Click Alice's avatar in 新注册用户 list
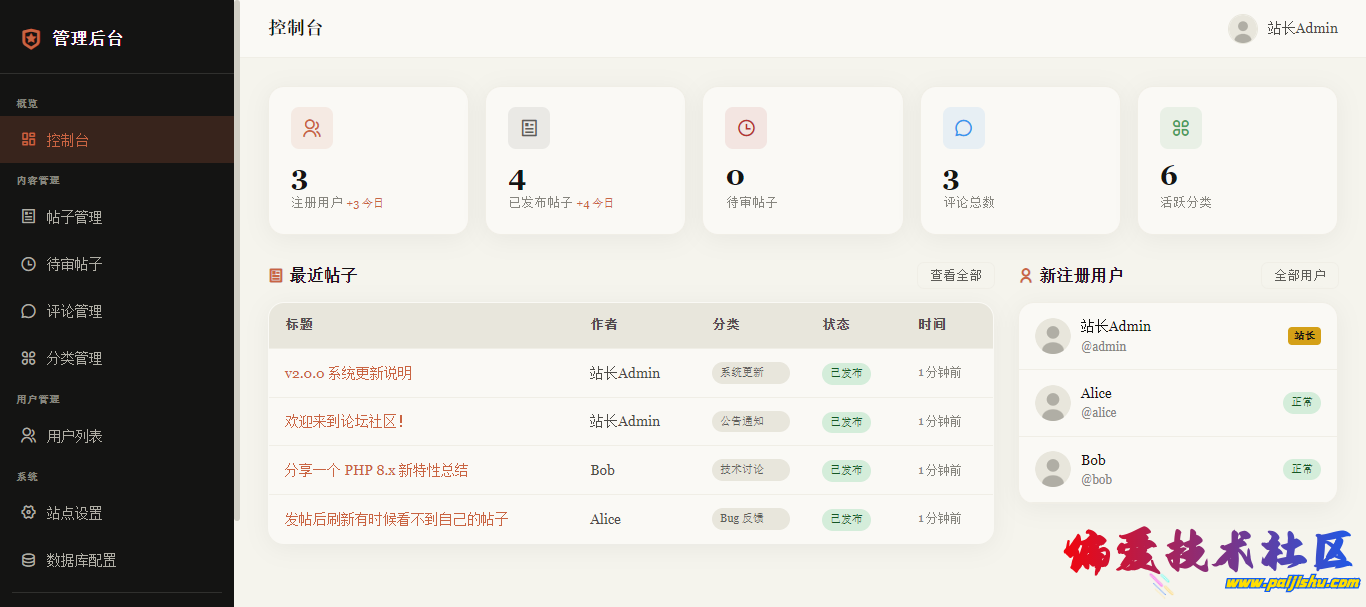This screenshot has width=1366, height=607. click(1052, 403)
